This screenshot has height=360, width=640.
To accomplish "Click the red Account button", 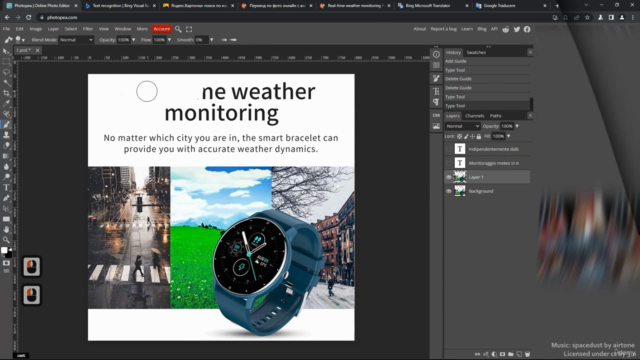I will tap(162, 29).
